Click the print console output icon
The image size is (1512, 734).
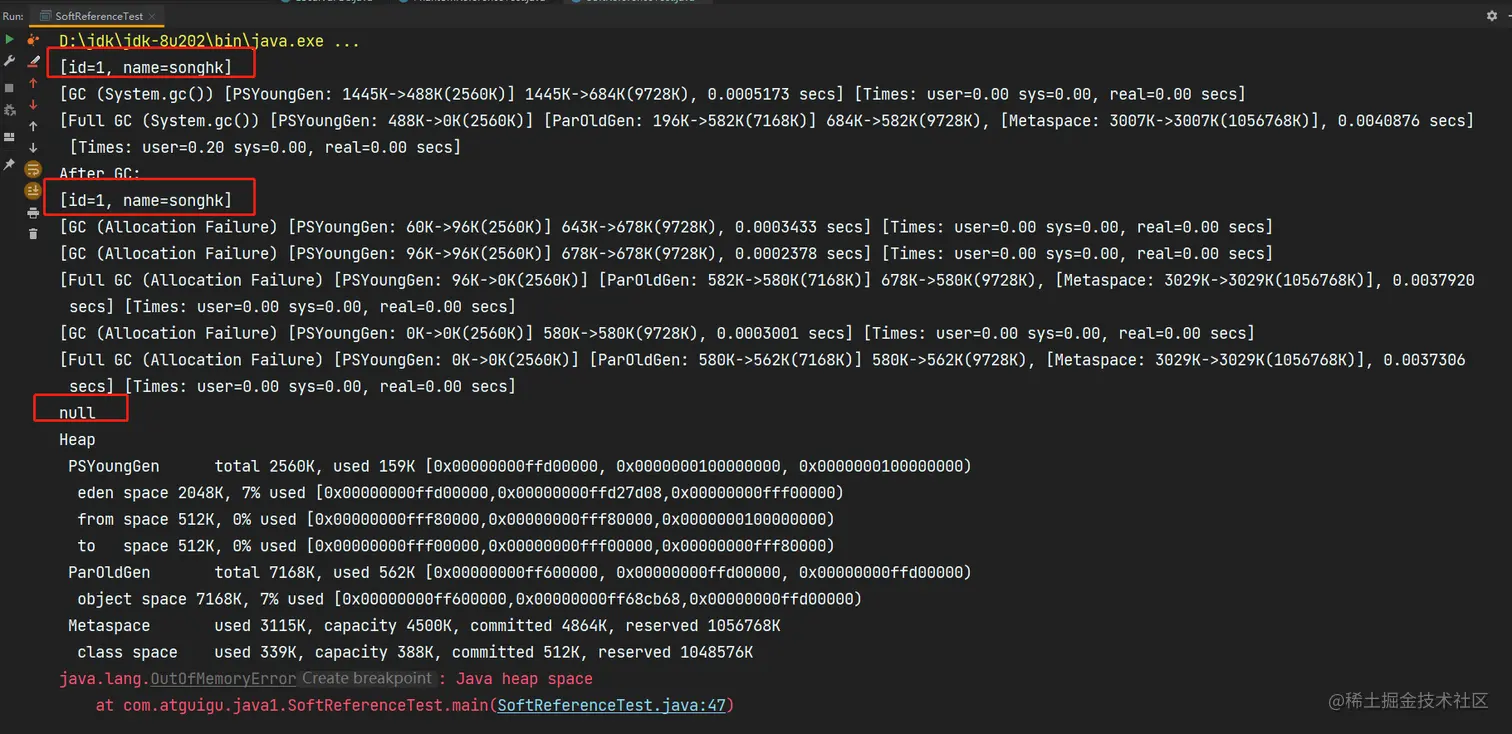click(33, 213)
